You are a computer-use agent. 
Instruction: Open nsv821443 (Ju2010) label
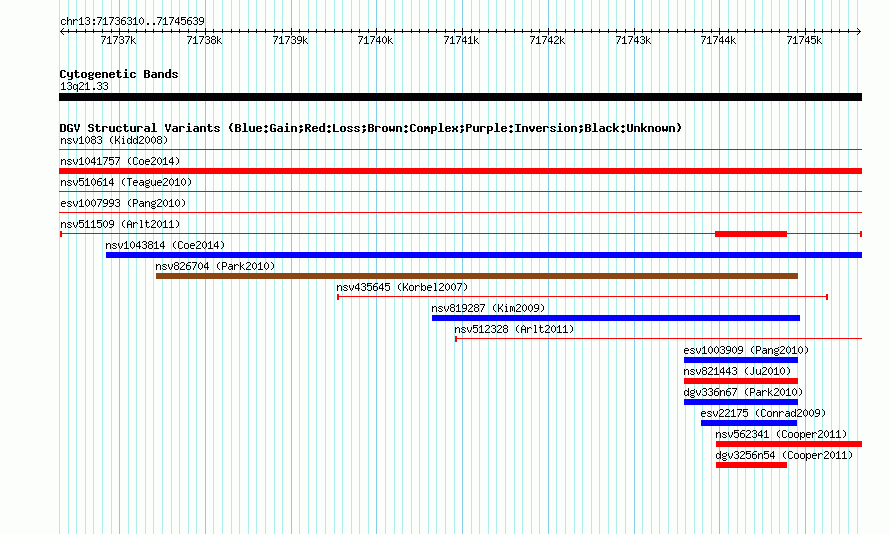pyautogui.click(x=737, y=371)
